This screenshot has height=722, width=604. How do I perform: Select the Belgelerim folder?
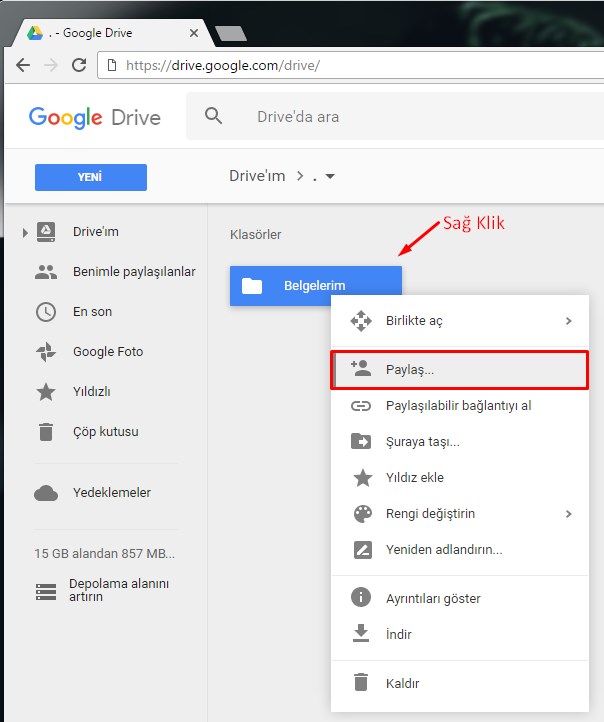click(315, 286)
